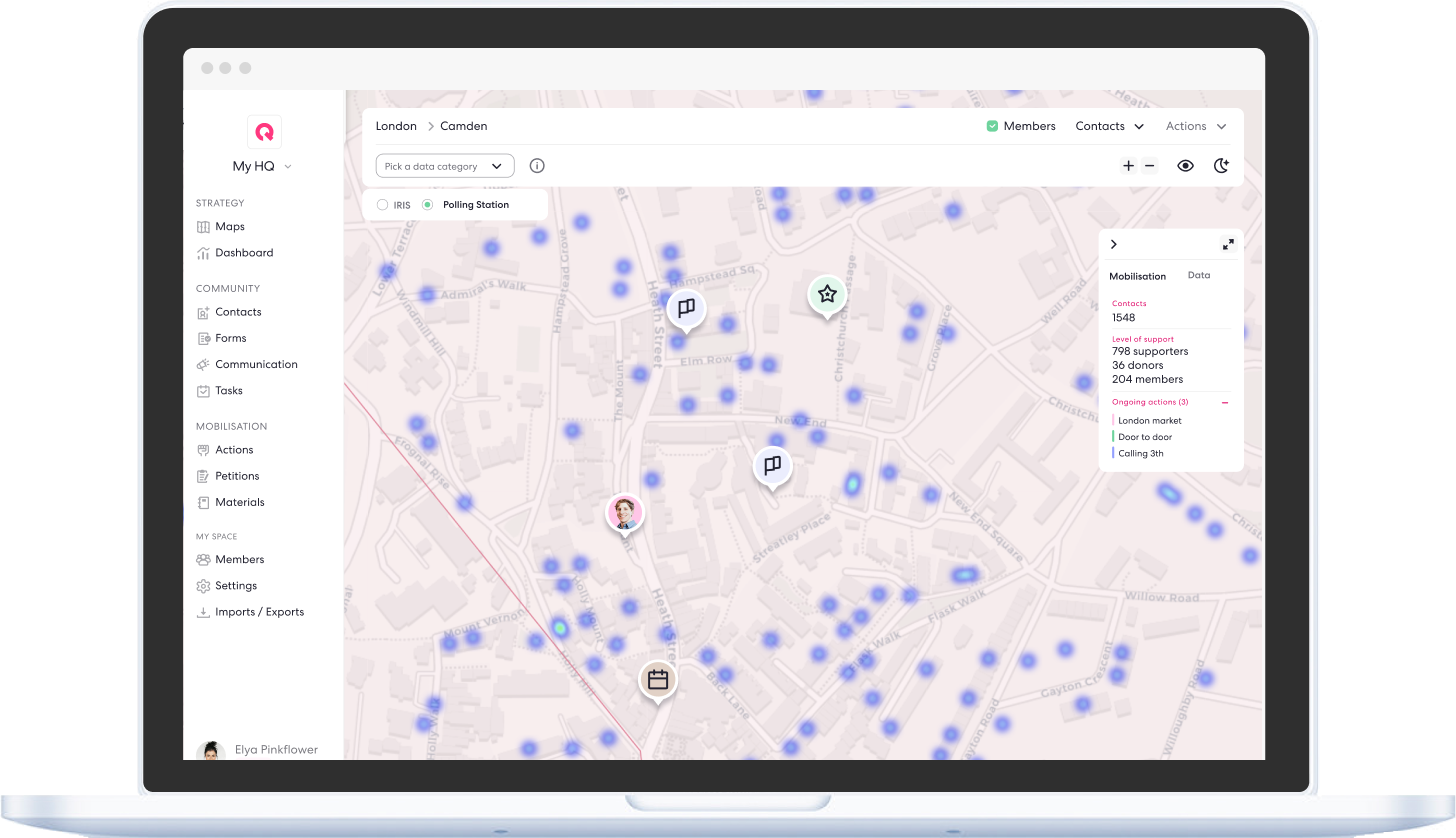The width and height of the screenshot is (1456, 838).
Task: Uncheck the Members checkbox
Action: [992, 126]
